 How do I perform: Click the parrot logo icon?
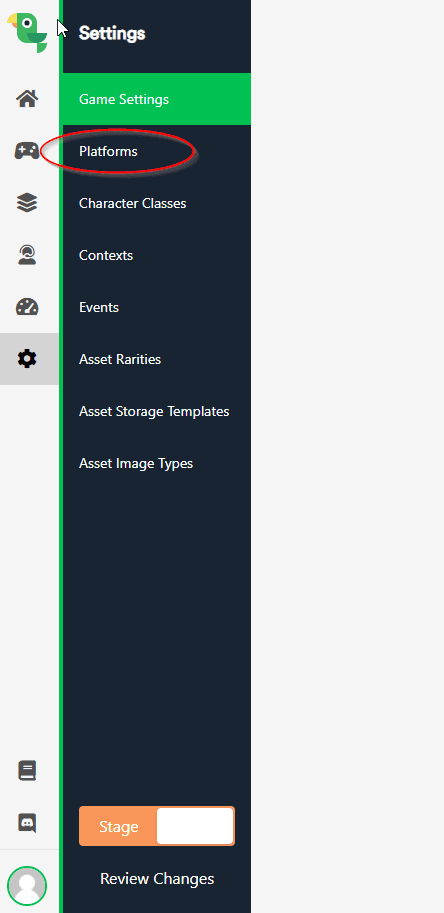tap(27, 33)
